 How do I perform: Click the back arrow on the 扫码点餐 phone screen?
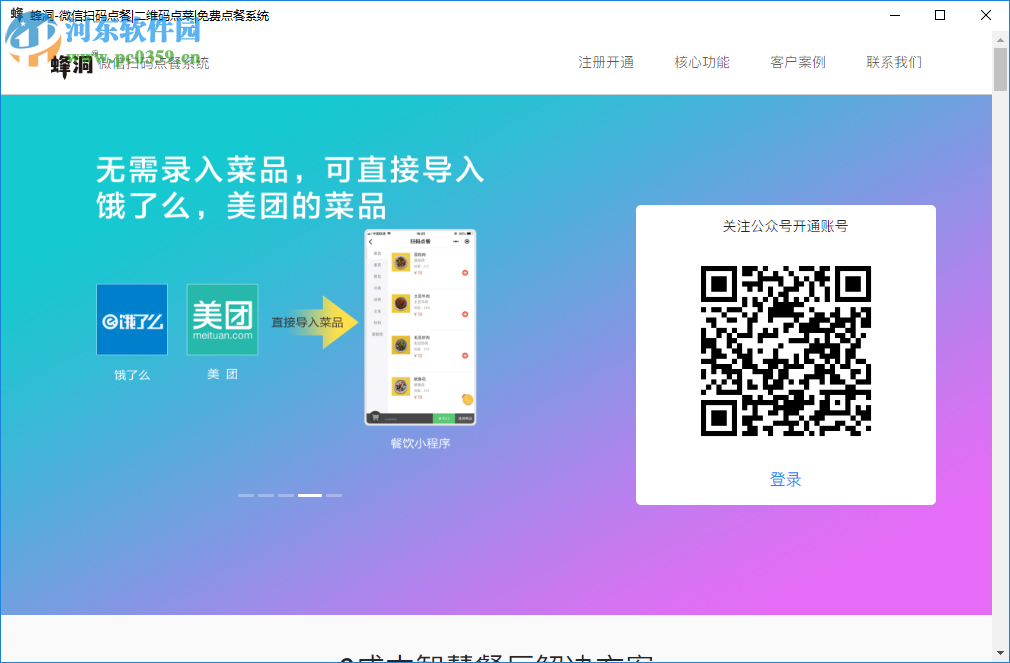(x=372, y=242)
